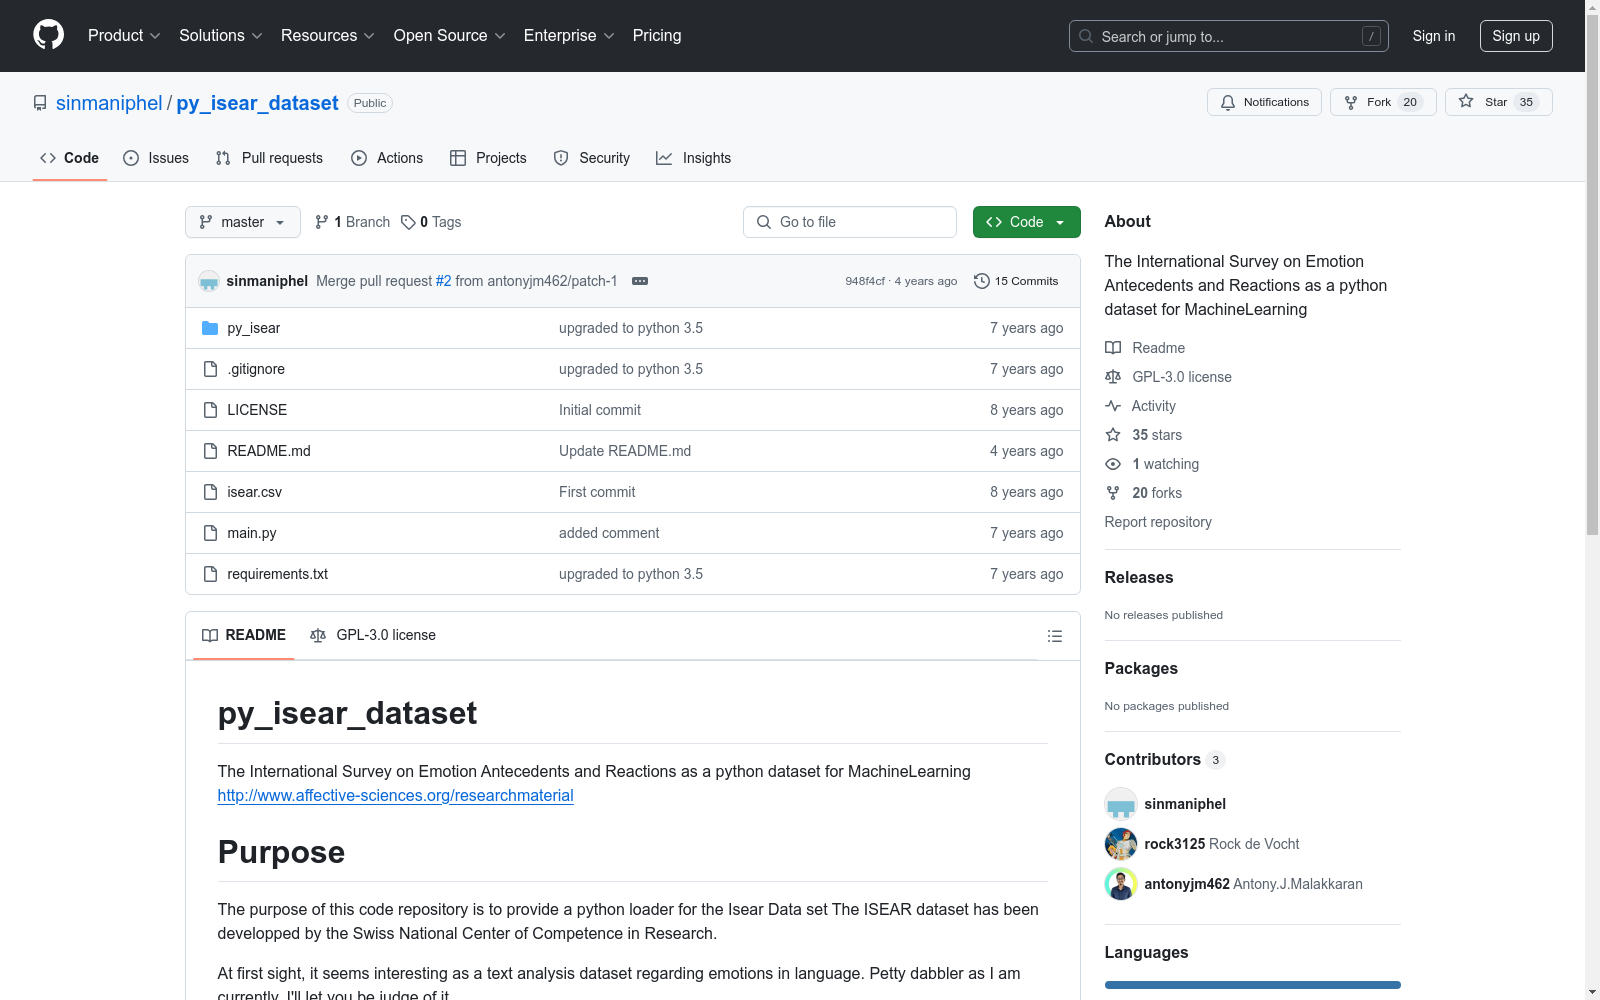
Task: Switch to the Projects tab
Action: [488, 158]
